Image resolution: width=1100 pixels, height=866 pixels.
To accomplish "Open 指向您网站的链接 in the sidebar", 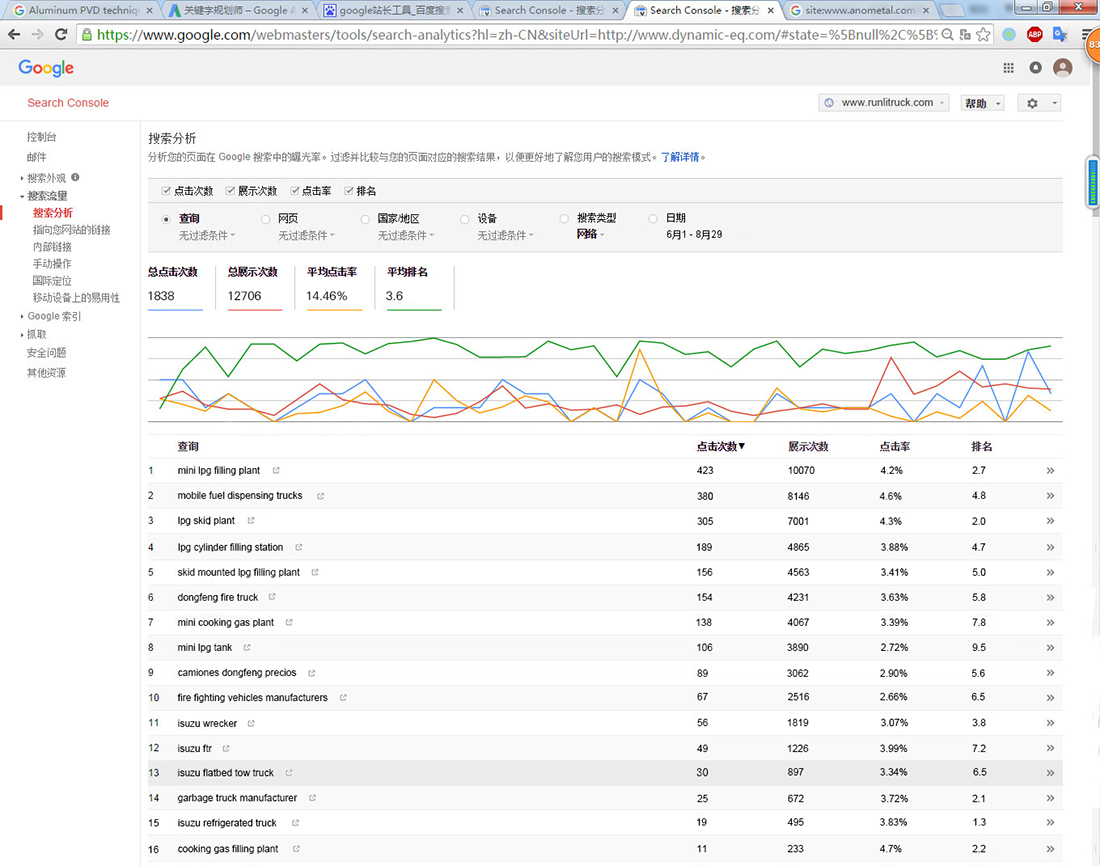I will point(72,230).
